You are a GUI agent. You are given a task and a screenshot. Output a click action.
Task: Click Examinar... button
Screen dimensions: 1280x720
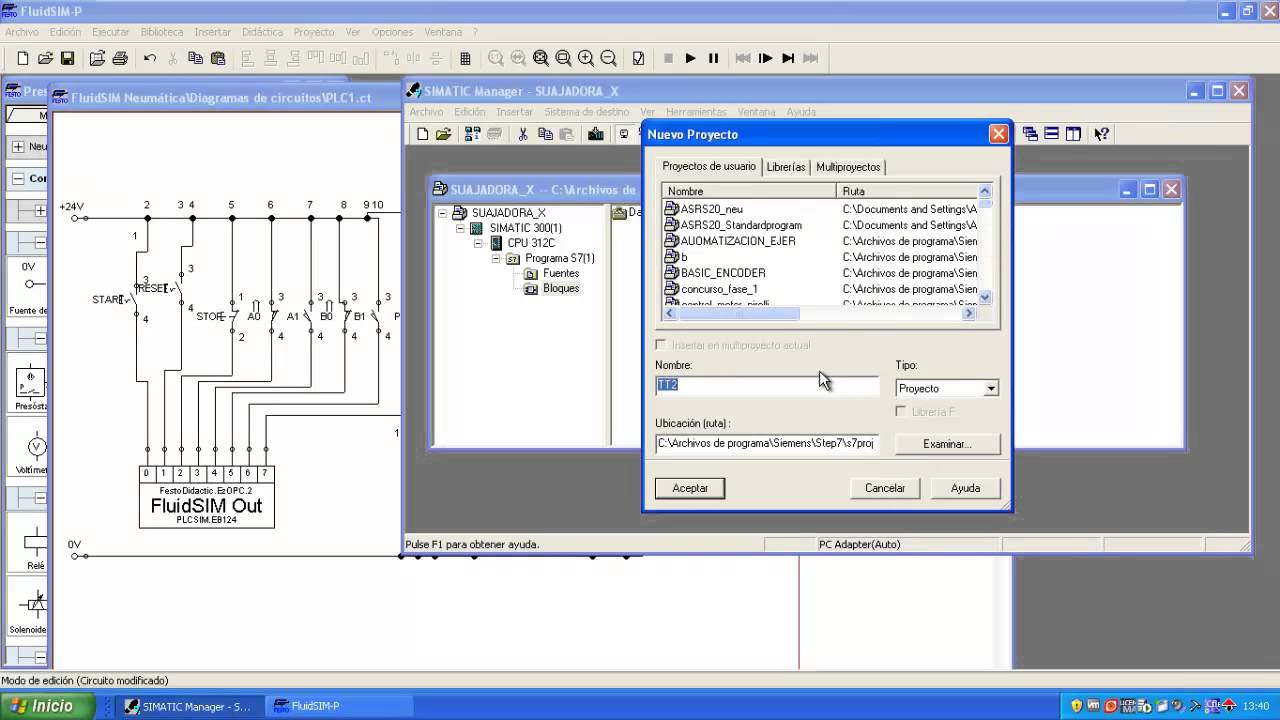coord(947,444)
